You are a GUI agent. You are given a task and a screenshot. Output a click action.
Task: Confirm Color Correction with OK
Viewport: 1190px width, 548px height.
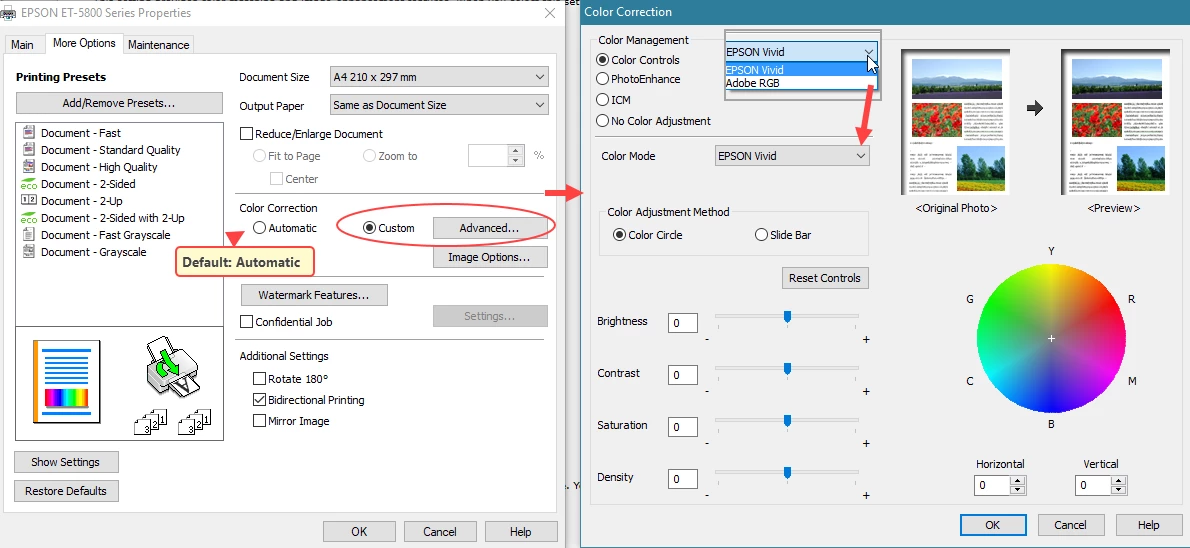click(x=993, y=524)
